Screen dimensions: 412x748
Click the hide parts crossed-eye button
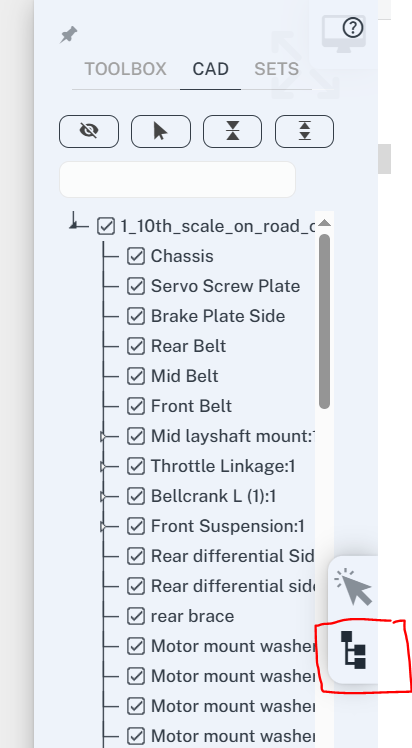click(89, 131)
